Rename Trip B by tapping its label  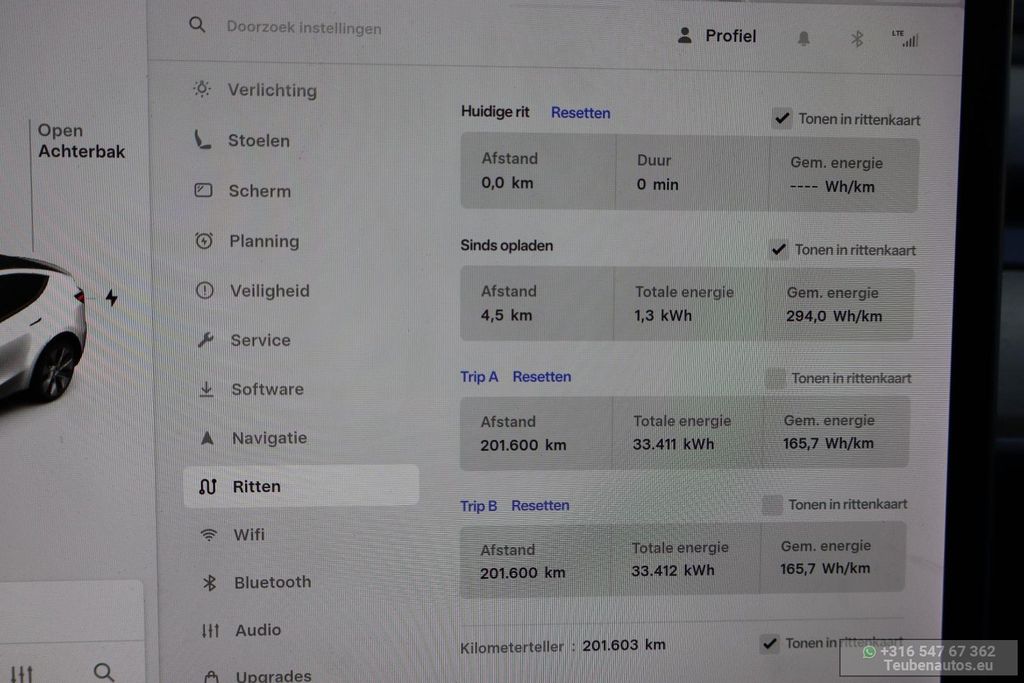(478, 506)
